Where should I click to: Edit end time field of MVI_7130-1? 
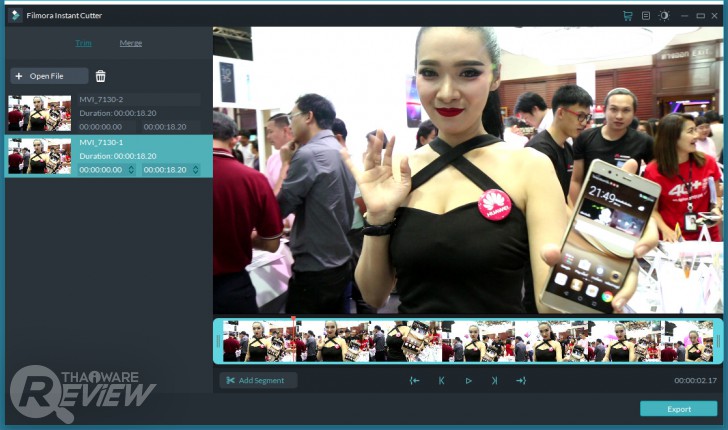click(166, 170)
